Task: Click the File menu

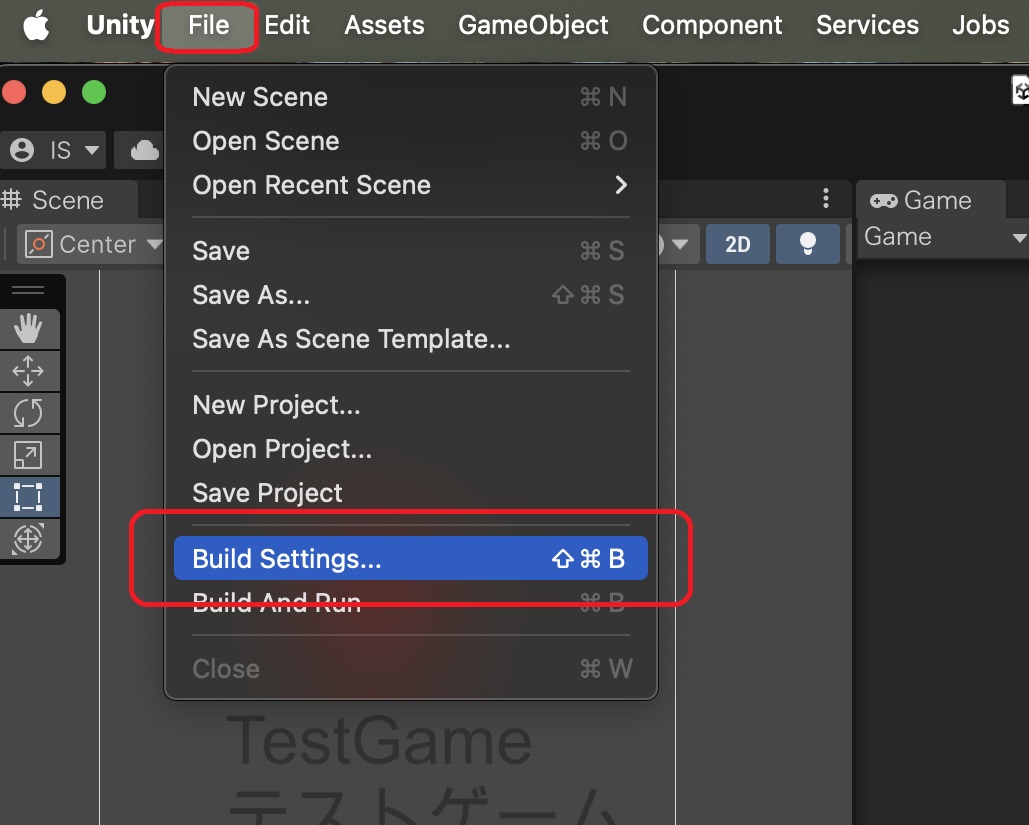Action: pyautogui.click(x=208, y=26)
